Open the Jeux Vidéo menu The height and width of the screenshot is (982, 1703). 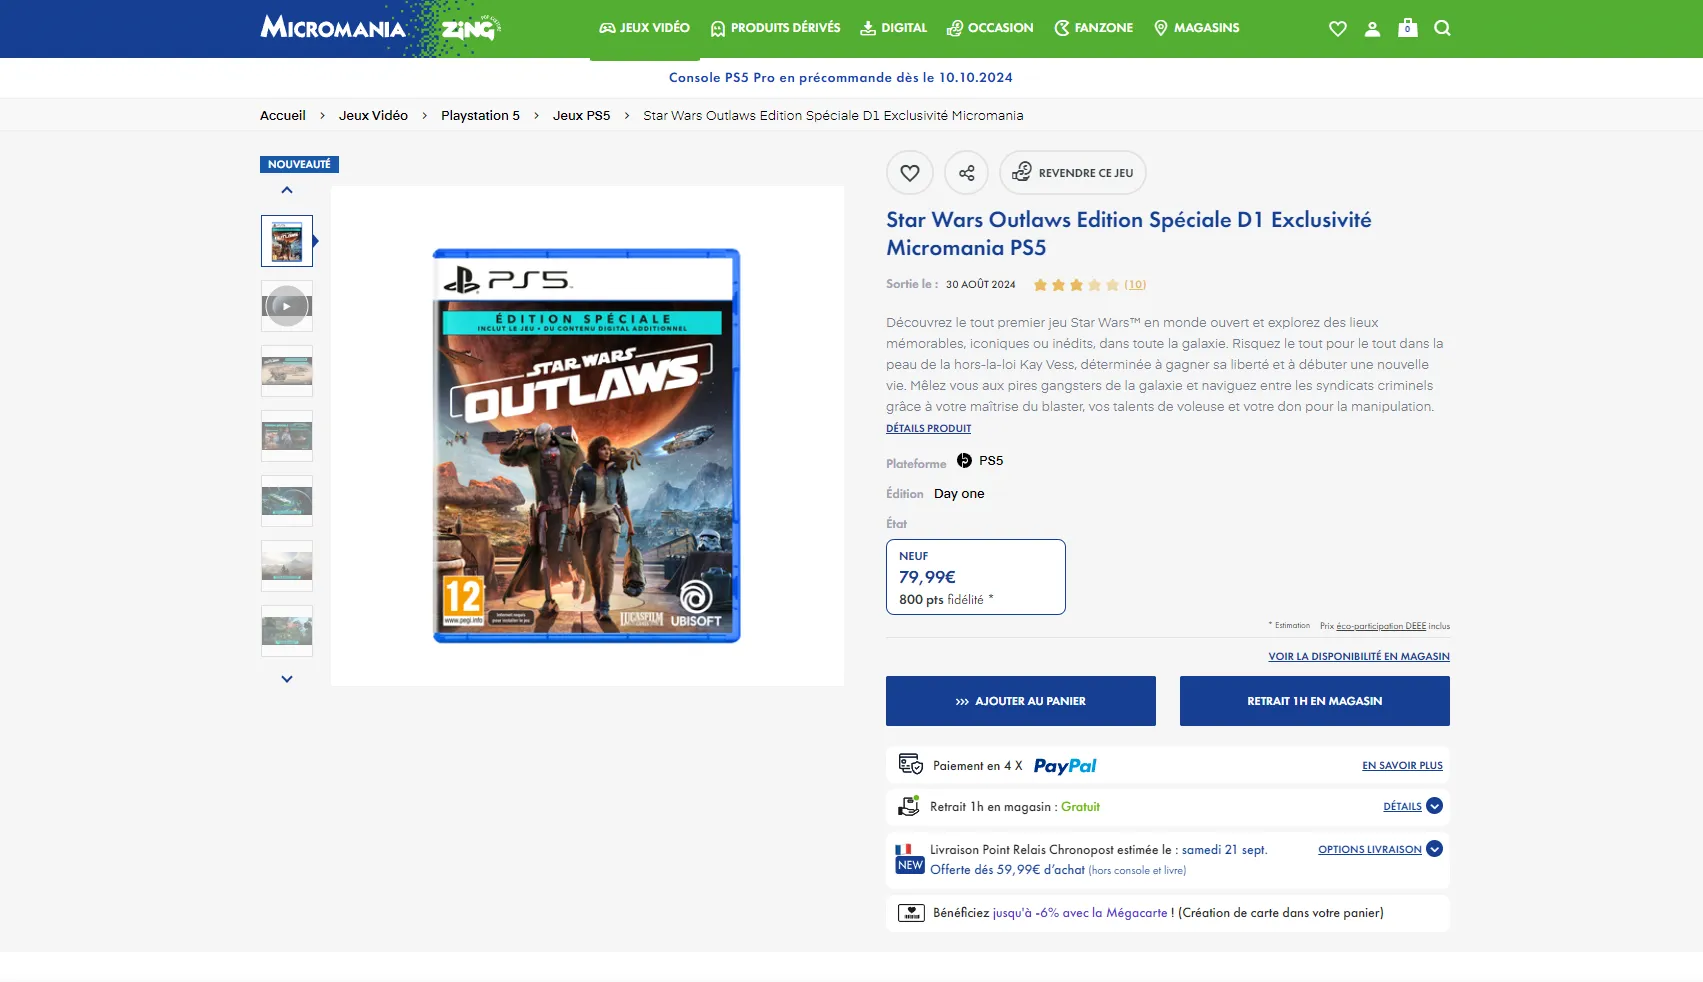pos(644,28)
